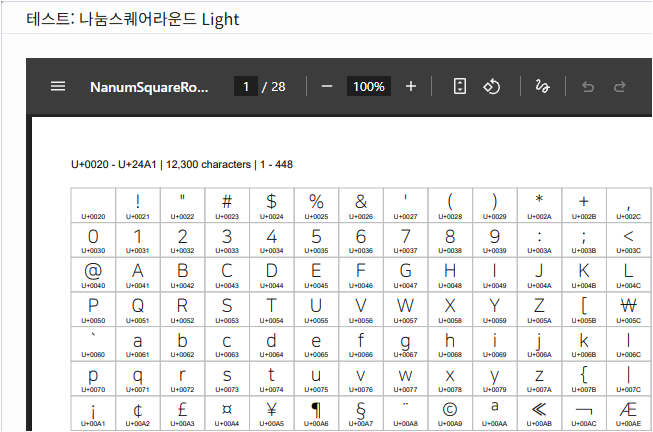Click the Æ ligature cell U+00AE
This screenshot has width=653, height=432.
(x=629, y=413)
